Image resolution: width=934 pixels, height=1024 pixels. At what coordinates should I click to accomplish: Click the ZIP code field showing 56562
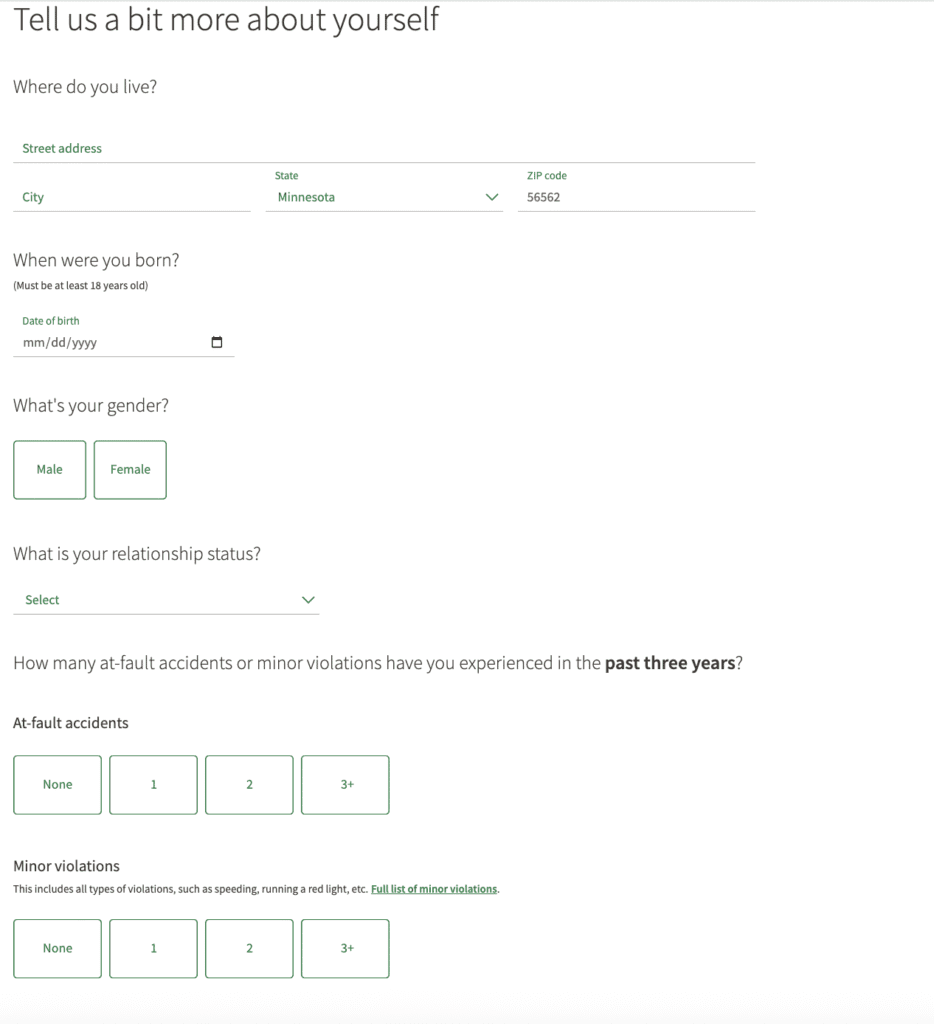636,198
